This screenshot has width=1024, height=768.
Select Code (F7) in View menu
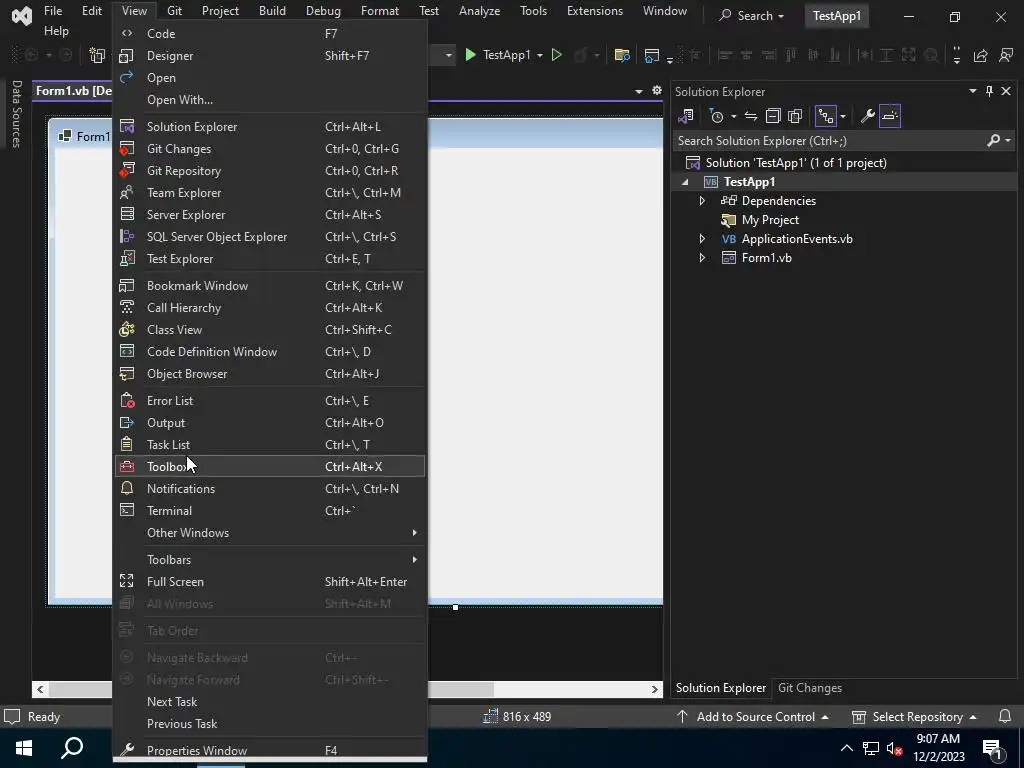[270, 33]
